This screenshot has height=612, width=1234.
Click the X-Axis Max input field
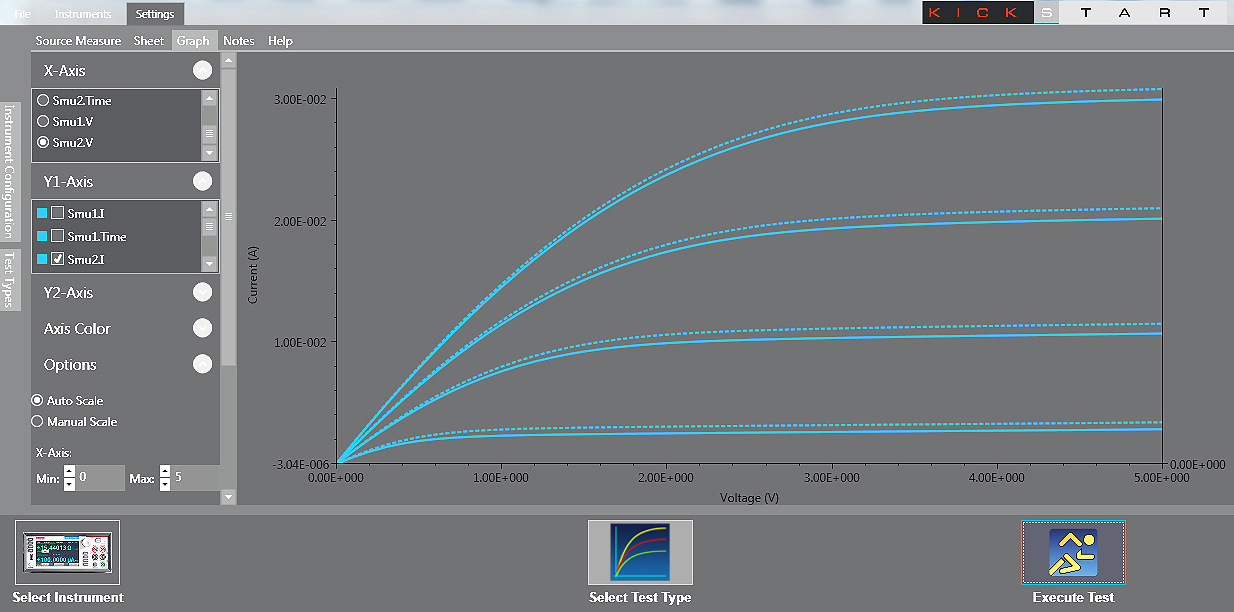tap(195, 478)
